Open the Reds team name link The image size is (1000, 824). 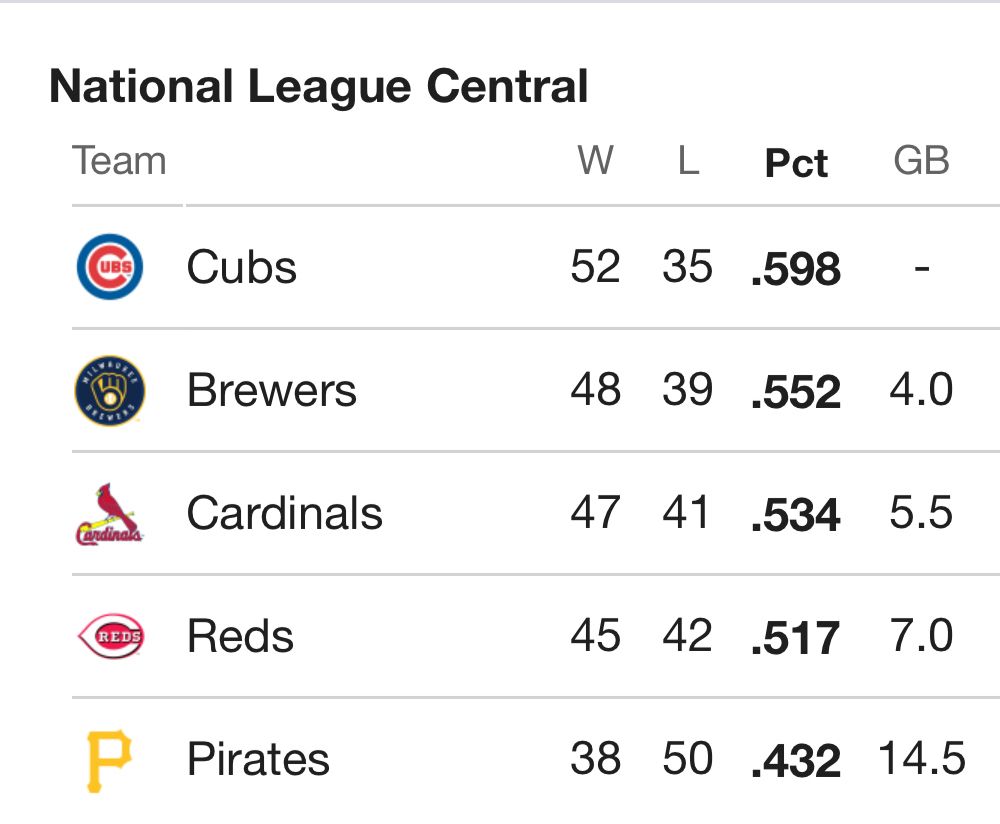240,636
